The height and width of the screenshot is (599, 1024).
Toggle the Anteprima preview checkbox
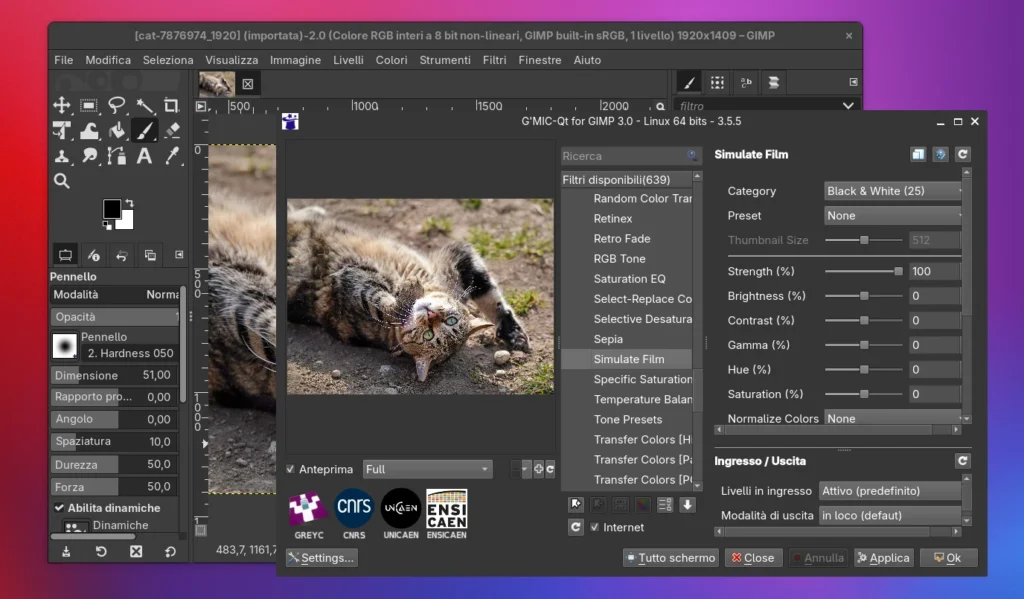click(x=291, y=468)
